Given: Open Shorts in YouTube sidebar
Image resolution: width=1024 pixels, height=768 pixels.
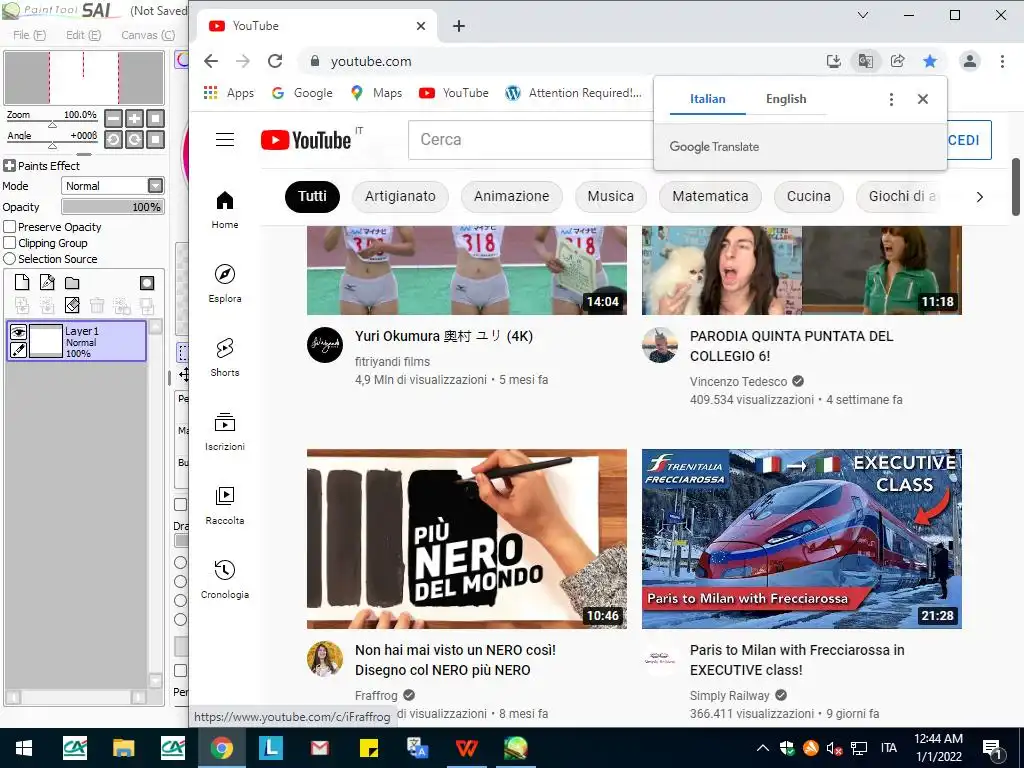Looking at the screenshot, I should 225,357.
